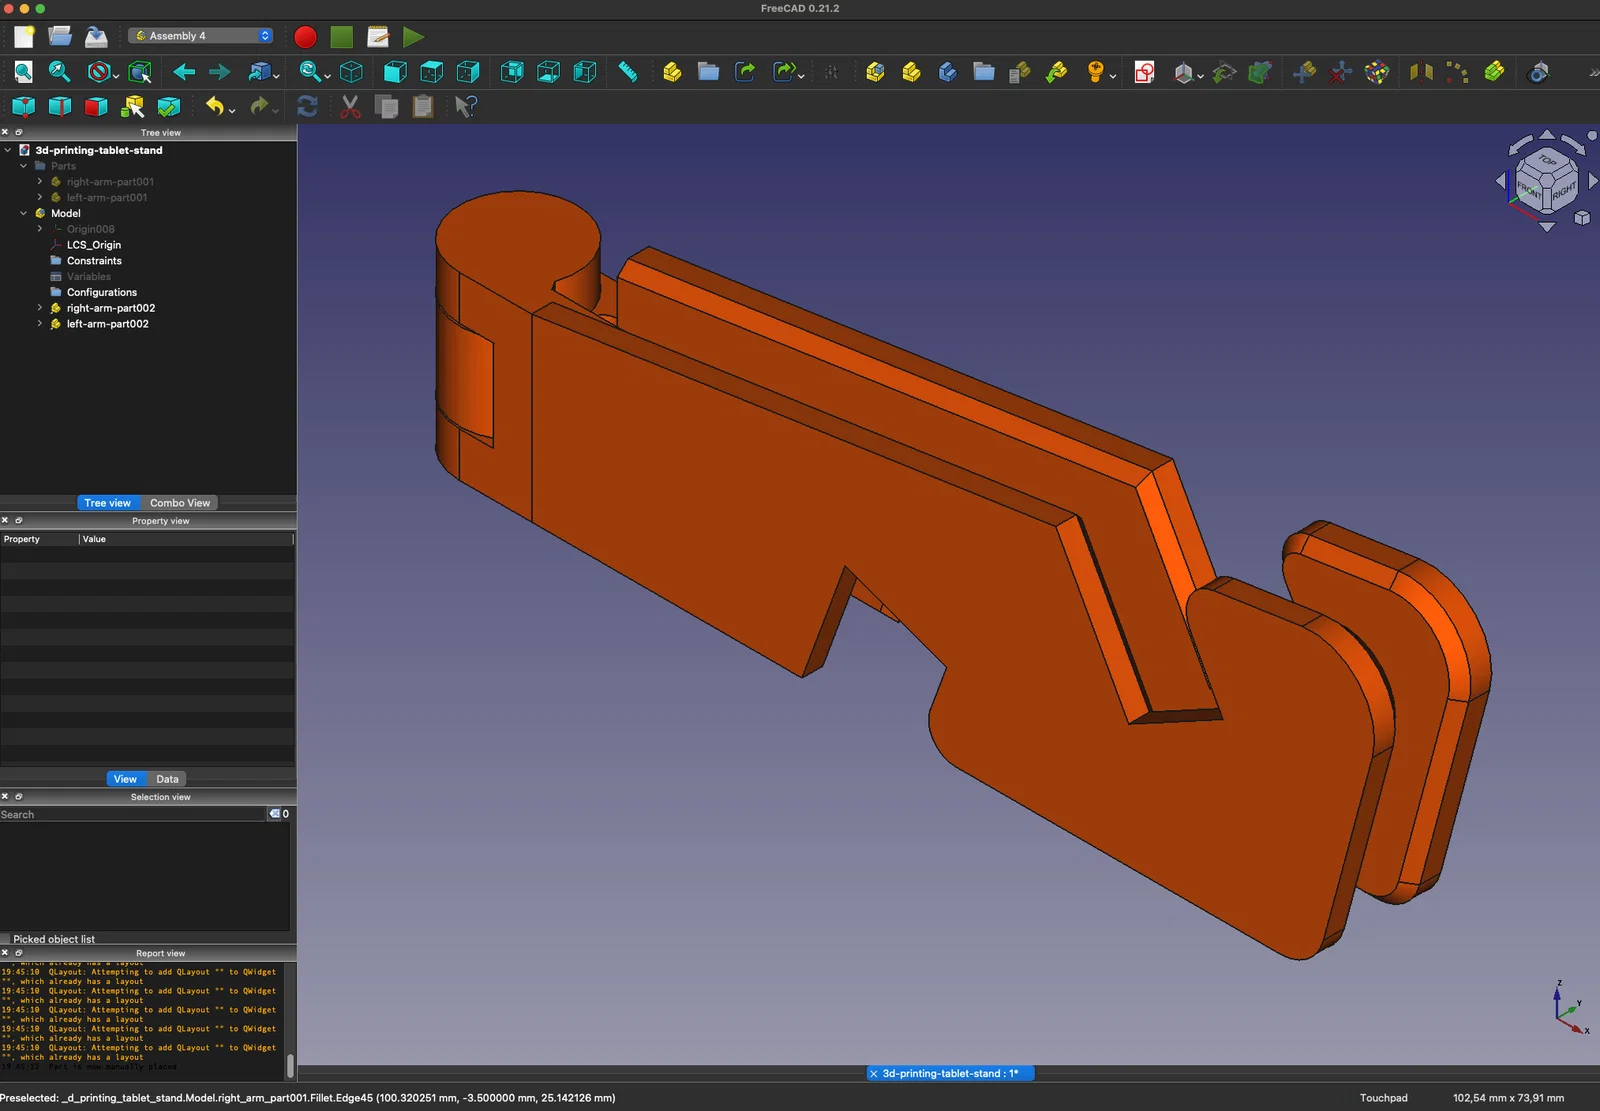1600x1111 pixels.
Task: Switch to the Tree view tab
Action: pos(108,503)
